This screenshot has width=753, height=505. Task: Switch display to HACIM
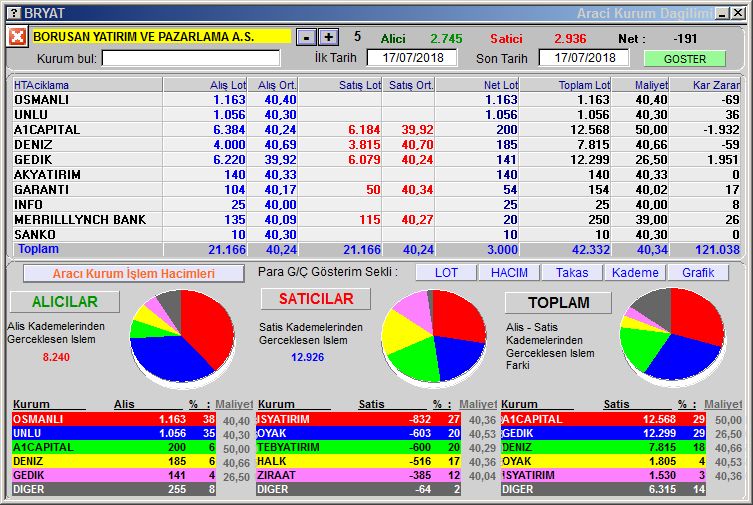[x=509, y=272]
